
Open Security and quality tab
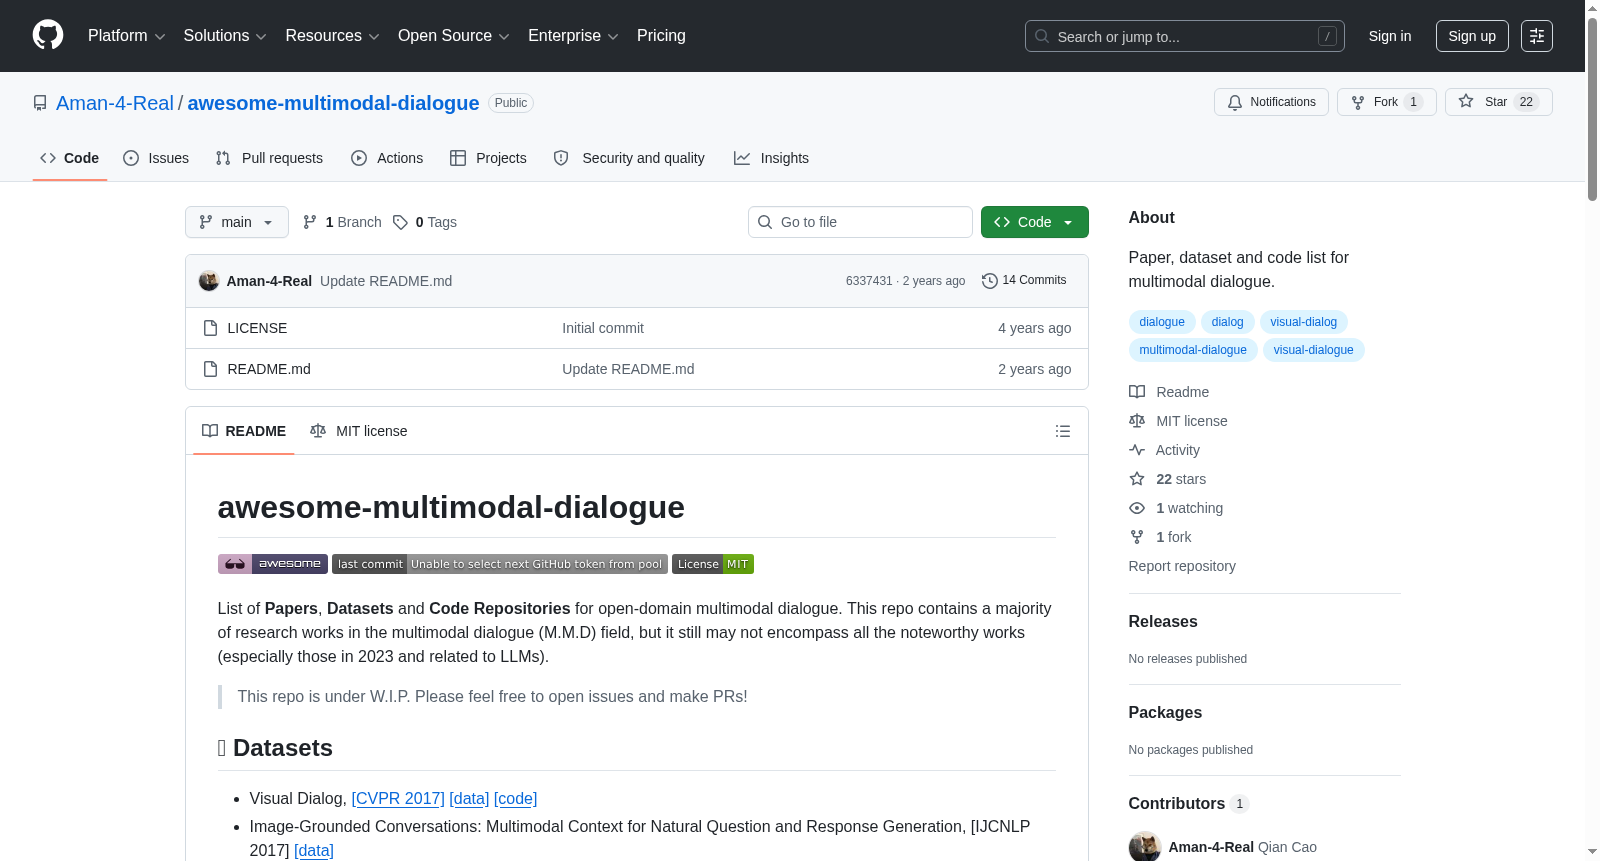629,158
